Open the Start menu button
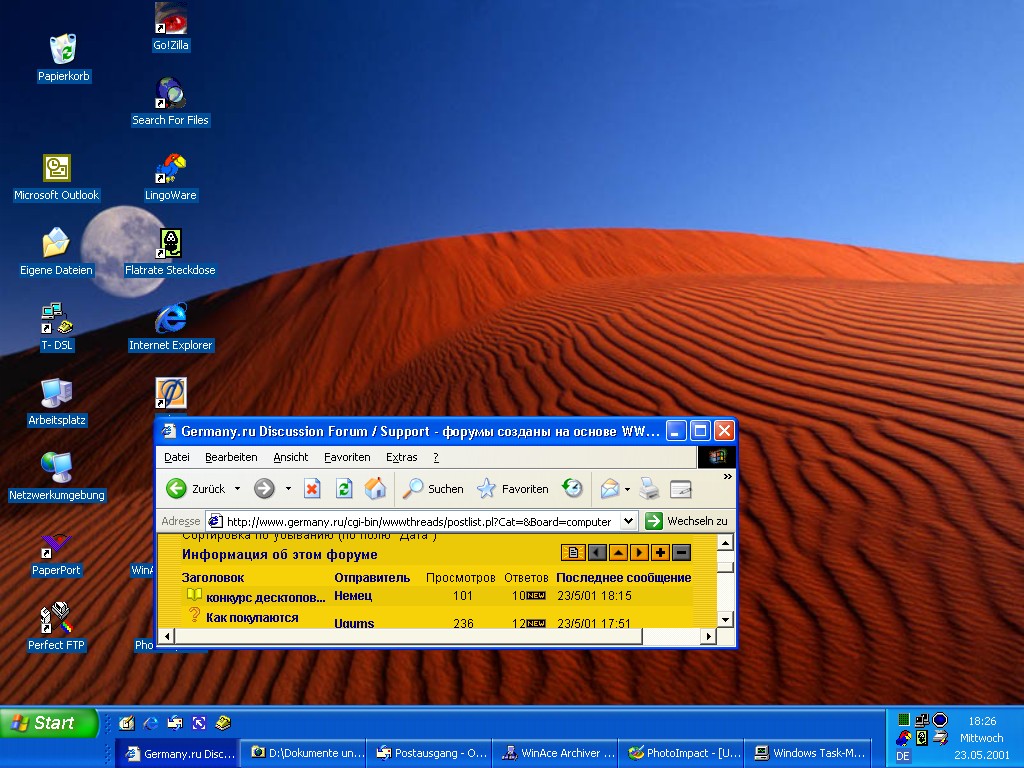 (49, 723)
